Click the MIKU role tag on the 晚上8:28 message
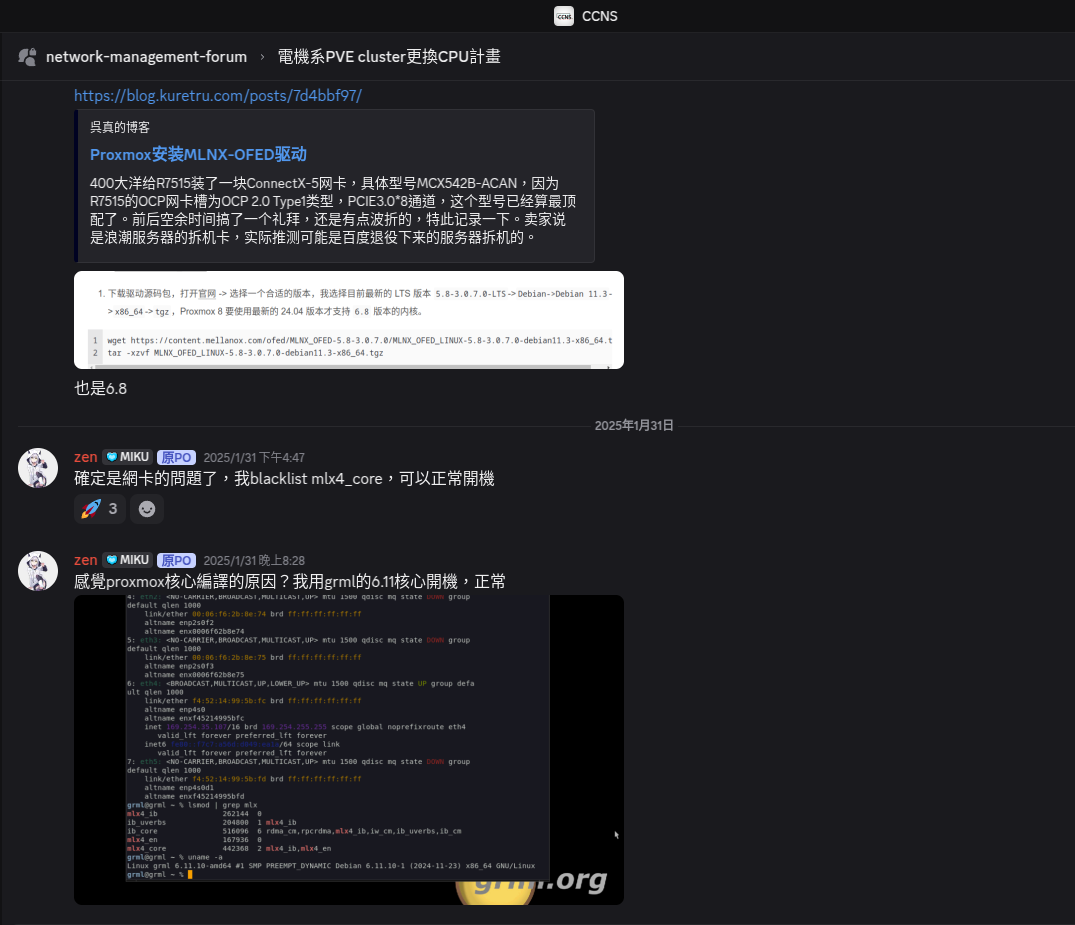This screenshot has height=925, width=1075. pos(128,560)
